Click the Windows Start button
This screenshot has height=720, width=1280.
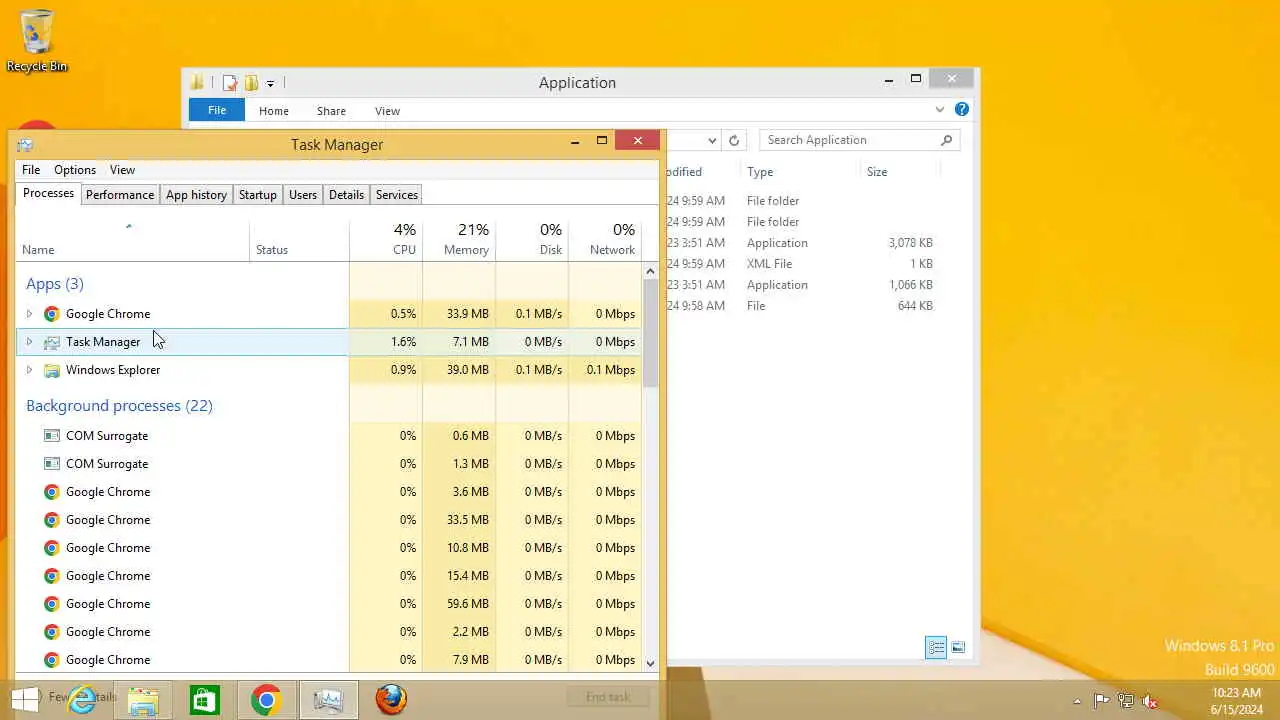pyautogui.click(x=26, y=700)
